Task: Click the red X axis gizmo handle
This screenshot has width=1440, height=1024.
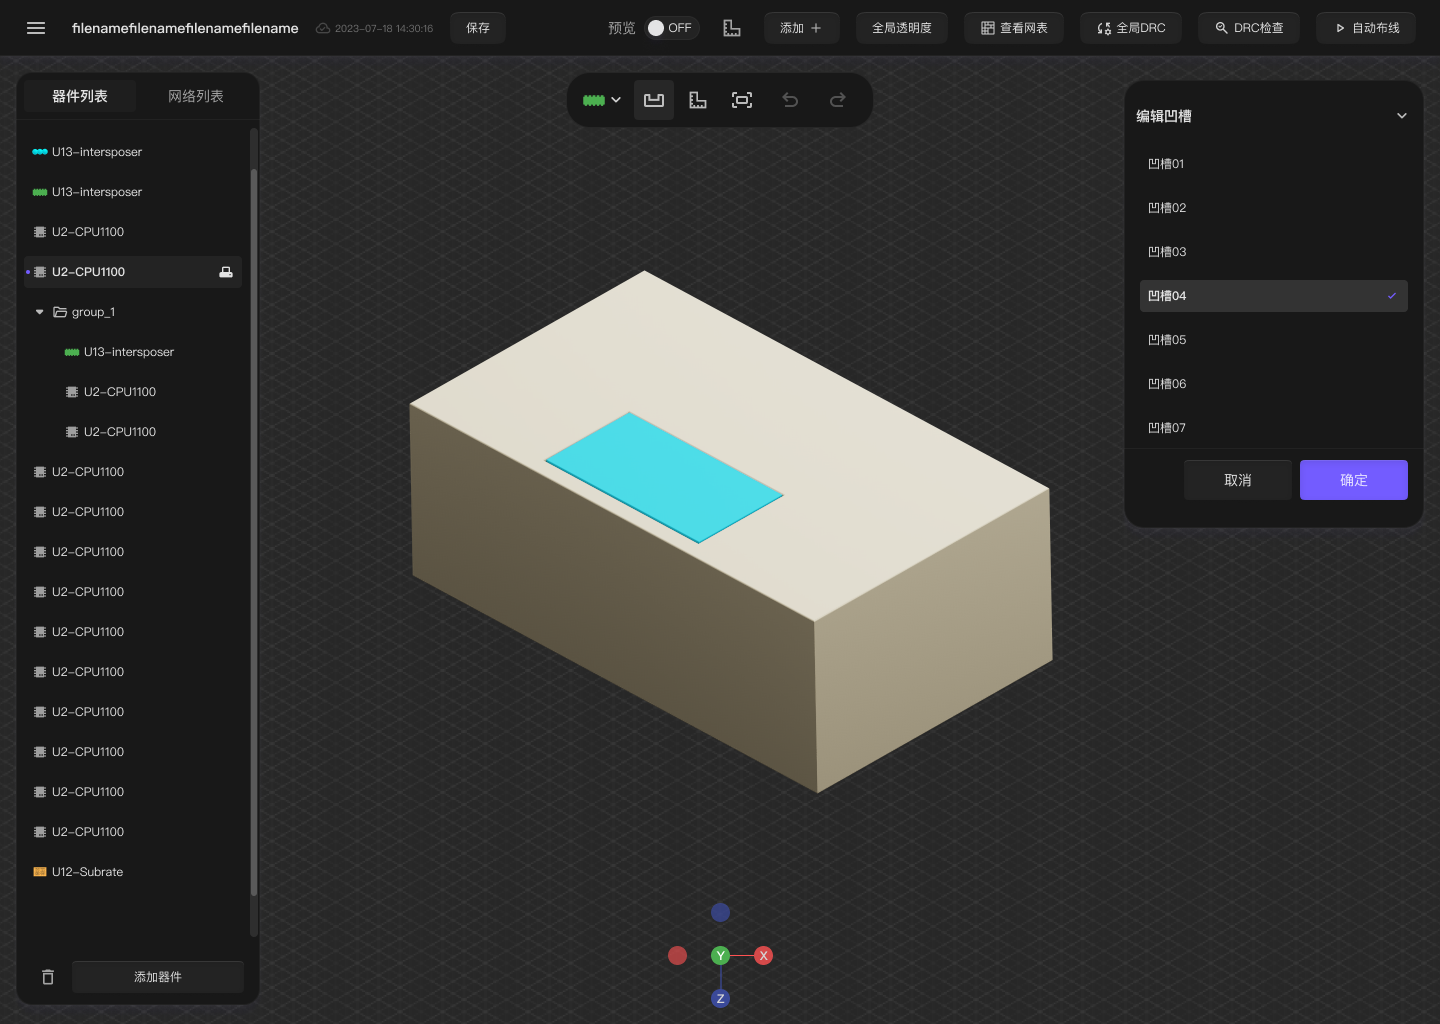Action: click(763, 956)
